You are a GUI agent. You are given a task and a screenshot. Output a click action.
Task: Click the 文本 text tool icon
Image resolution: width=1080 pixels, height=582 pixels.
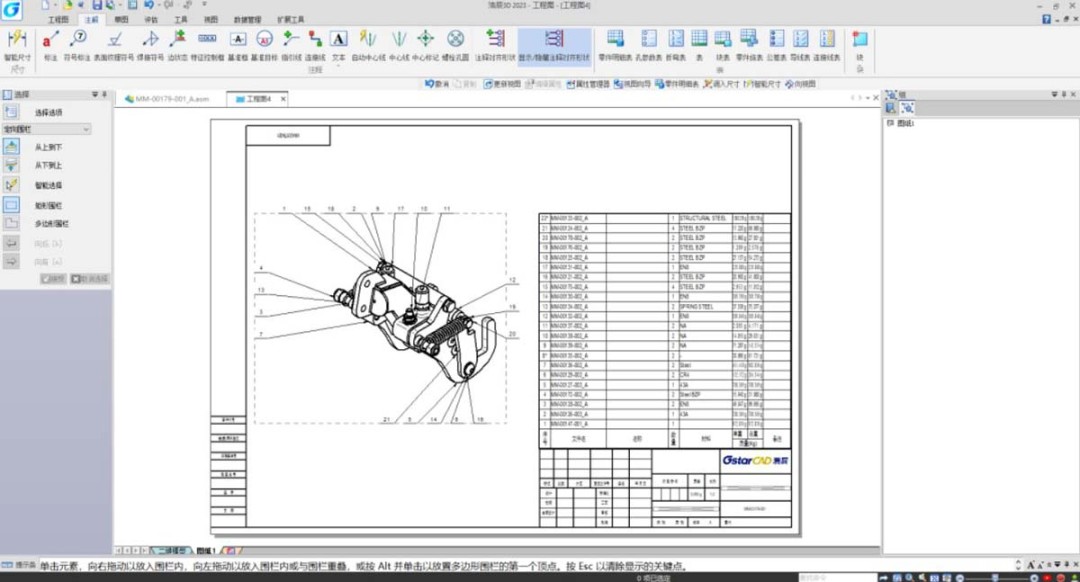(x=339, y=40)
